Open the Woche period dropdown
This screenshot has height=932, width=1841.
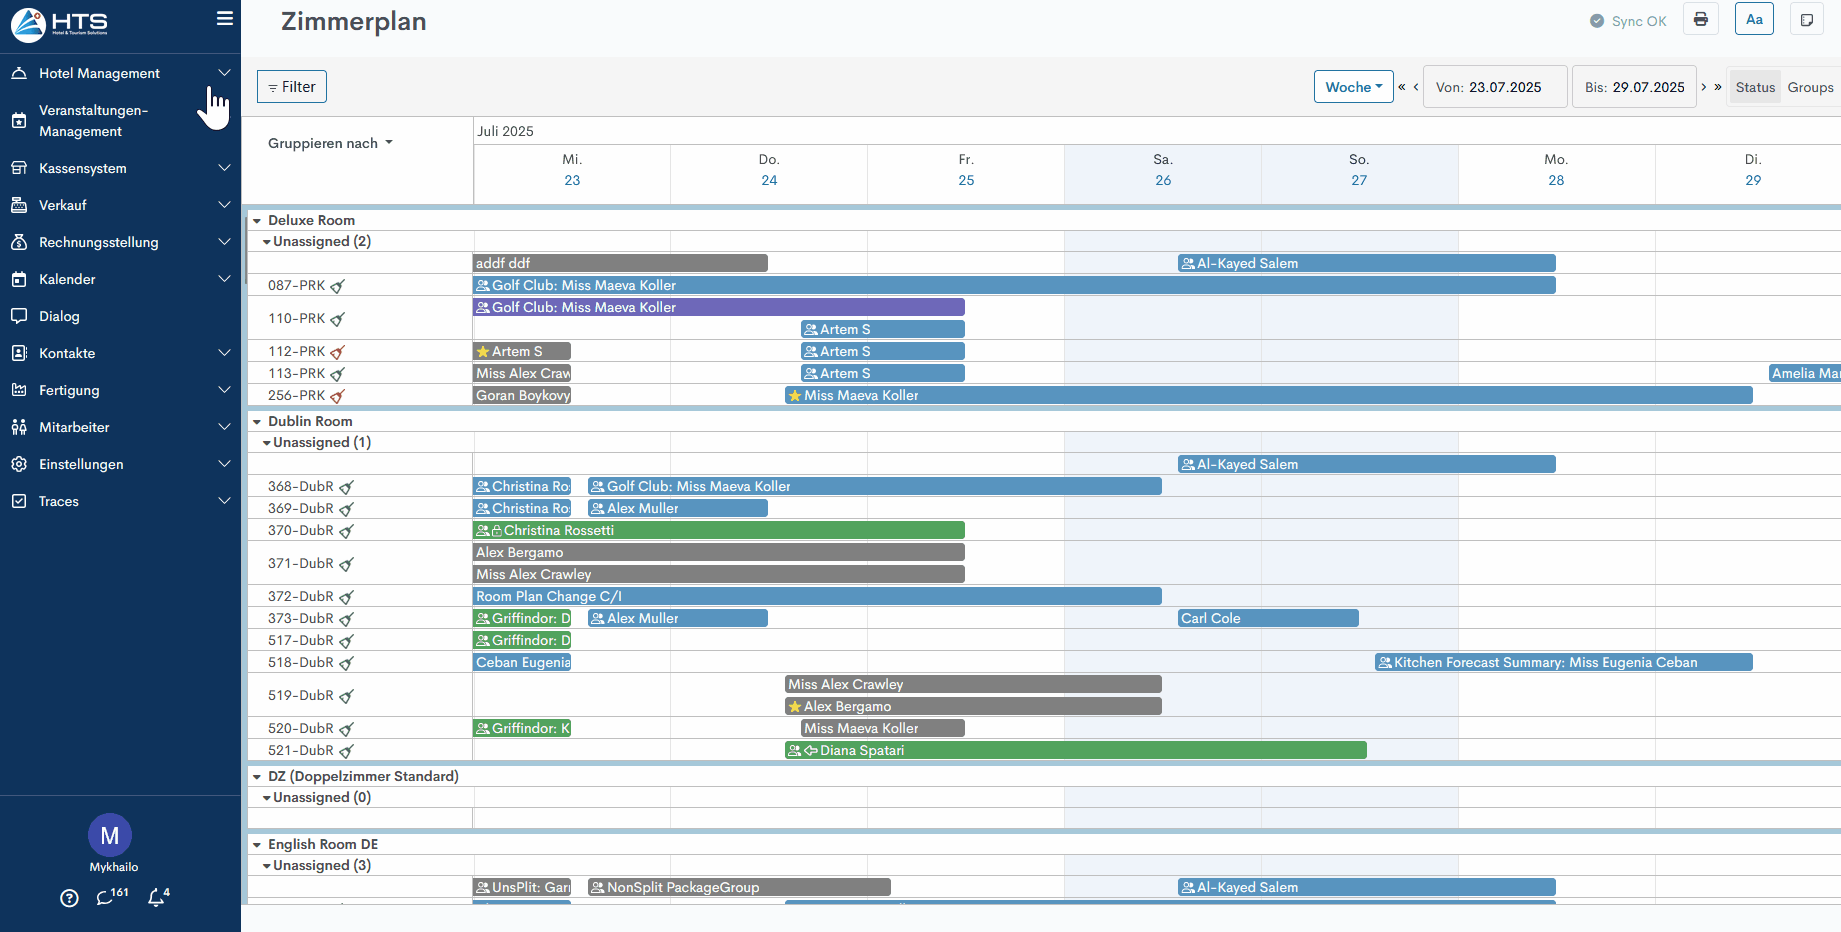[x=1353, y=87]
